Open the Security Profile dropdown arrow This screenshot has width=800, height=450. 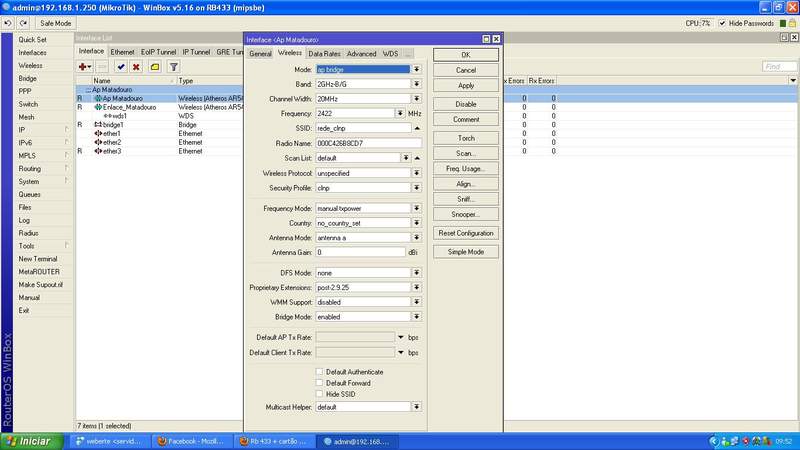coord(417,188)
